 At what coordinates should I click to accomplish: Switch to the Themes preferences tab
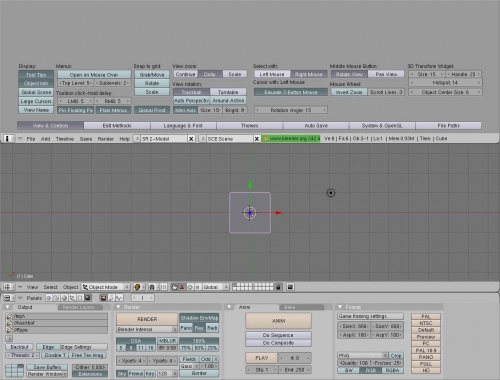(250, 126)
